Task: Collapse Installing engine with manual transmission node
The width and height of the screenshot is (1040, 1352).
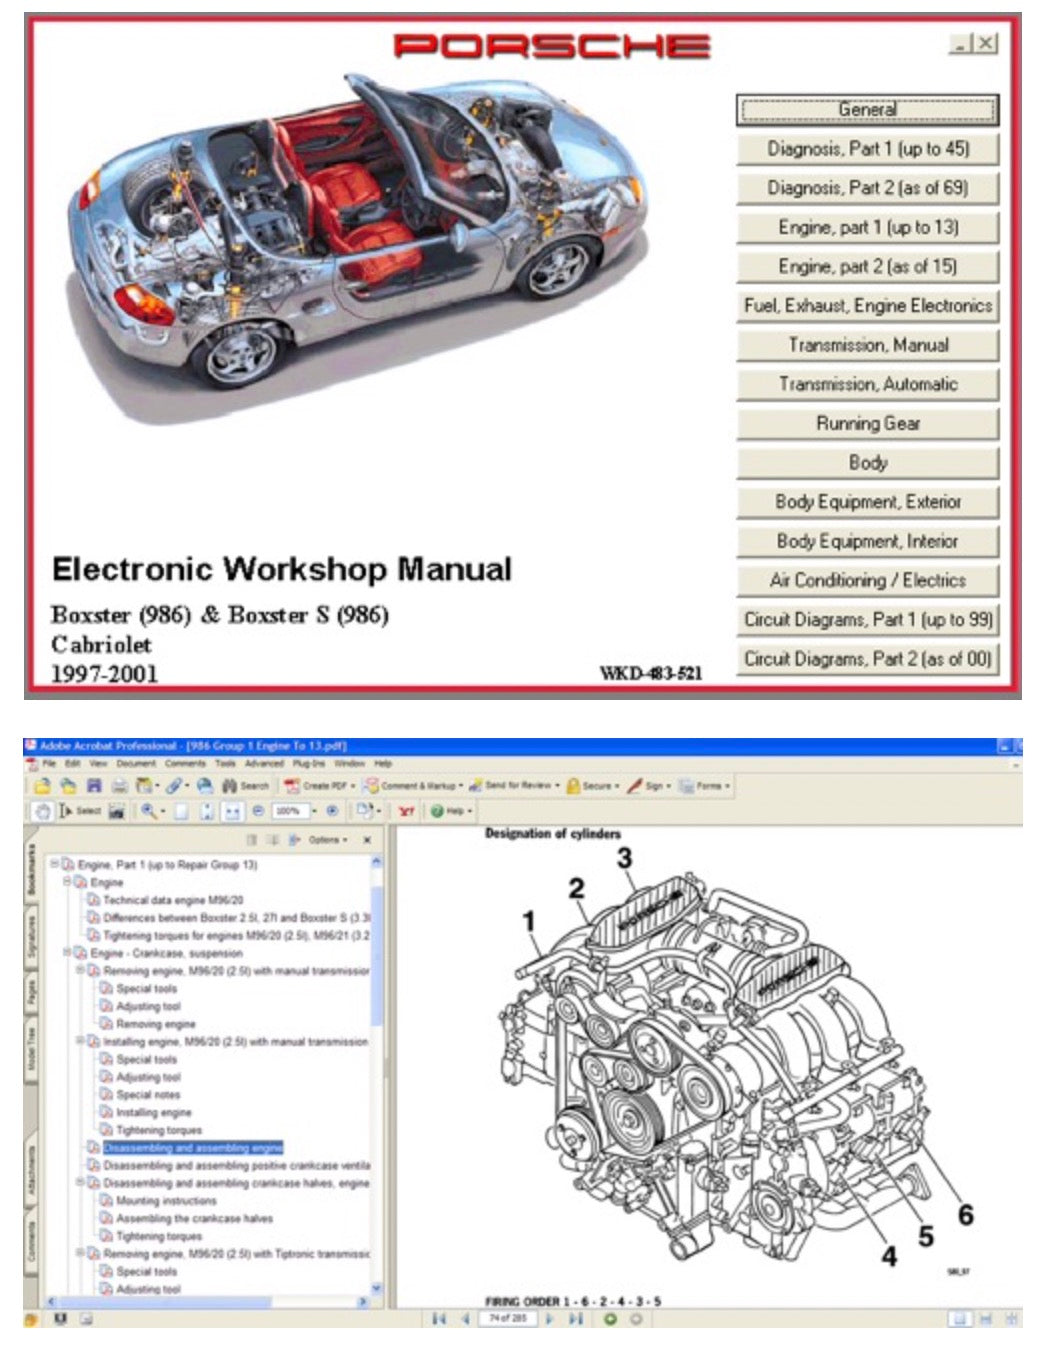Action: 81,1041
